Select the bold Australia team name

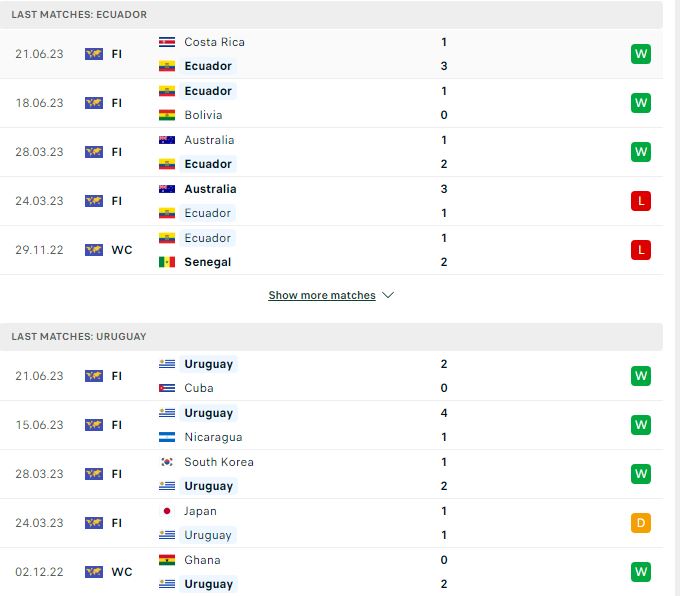(x=210, y=189)
